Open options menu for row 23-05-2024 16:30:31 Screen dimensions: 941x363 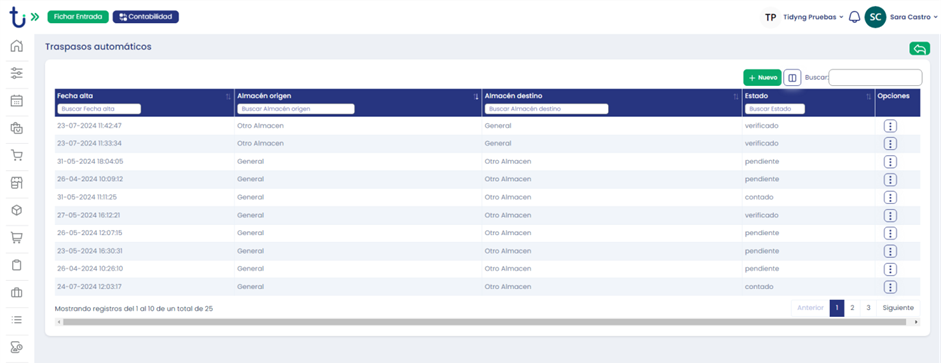pyautogui.click(x=891, y=251)
